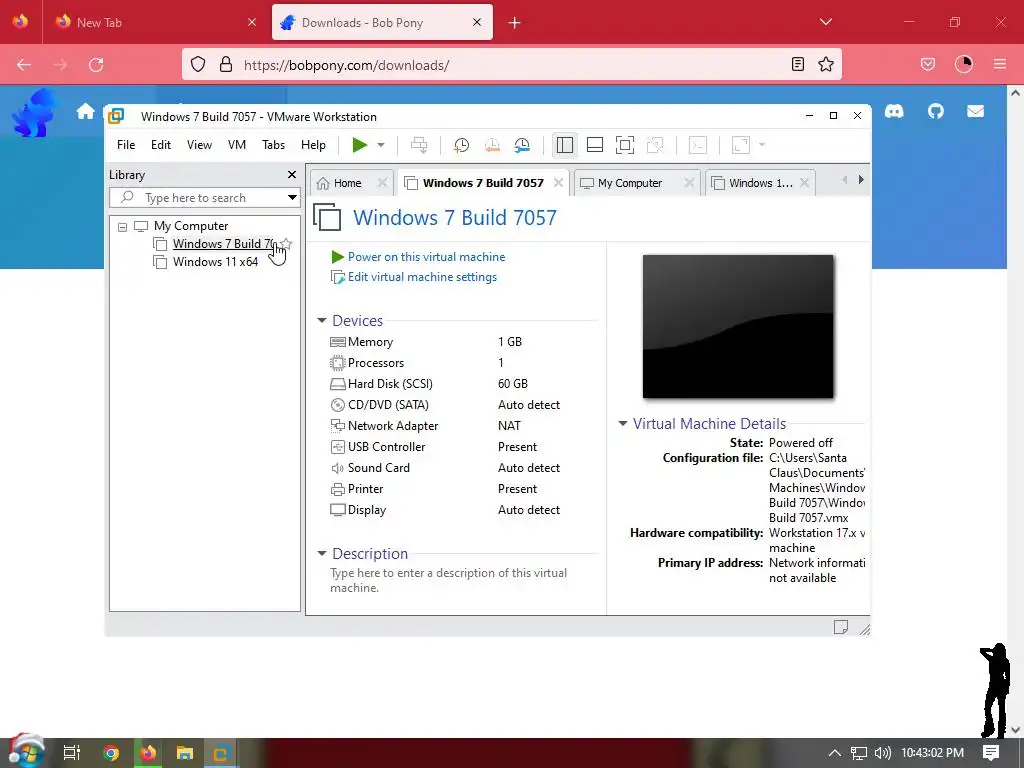Click Send Ctrl+Alt+Del toolbar icon
The height and width of the screenshot is (768, 1024).
(419, 145)
